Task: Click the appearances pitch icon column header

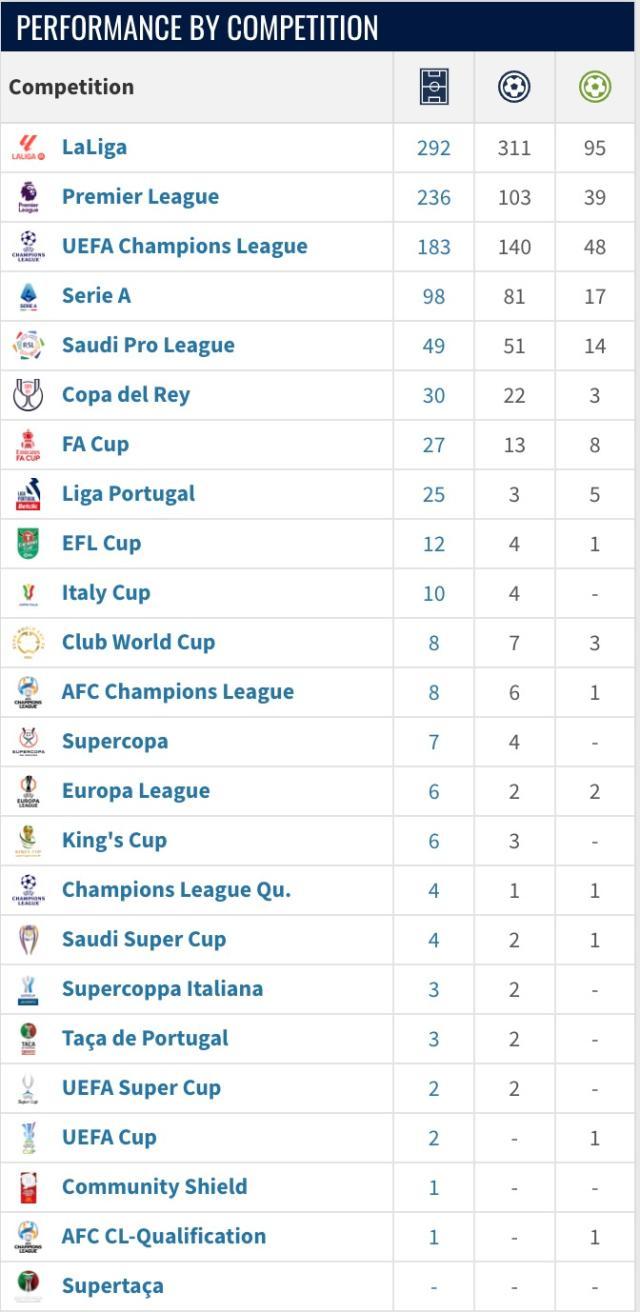Action: 434,87
